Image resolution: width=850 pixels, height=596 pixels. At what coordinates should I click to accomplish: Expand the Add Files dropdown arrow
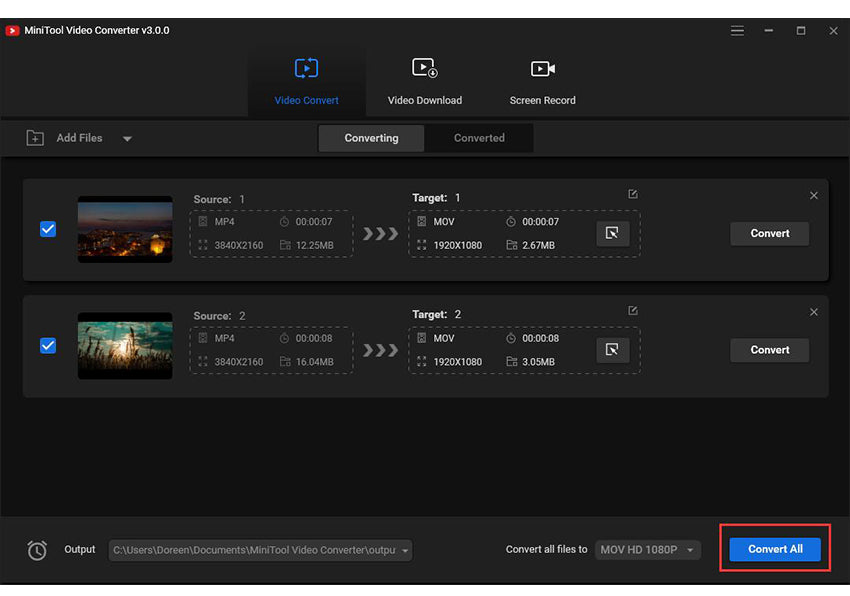tap(127, 139)
